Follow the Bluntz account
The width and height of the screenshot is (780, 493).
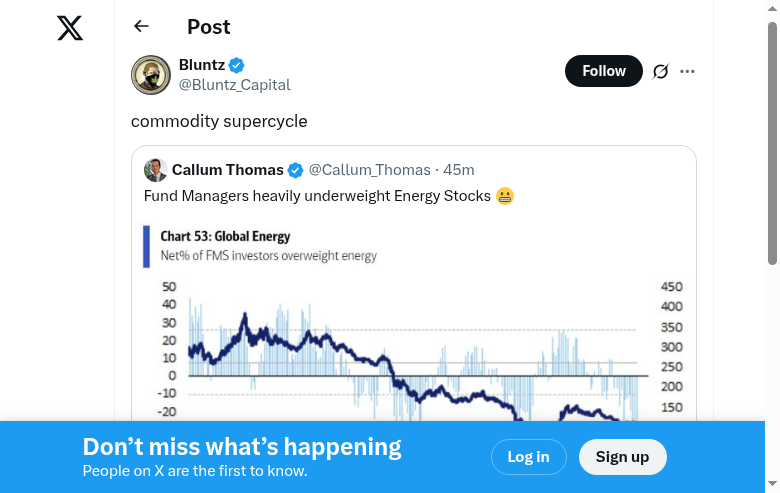tap(604, 71)
